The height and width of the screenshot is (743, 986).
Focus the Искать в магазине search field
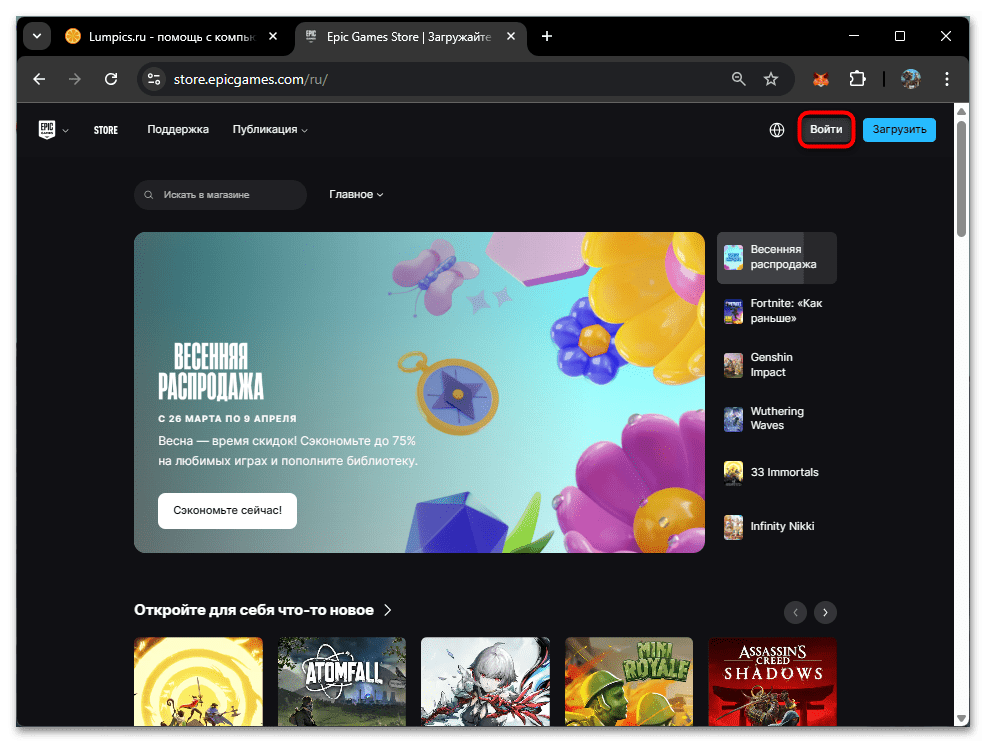click(x=220, y=195)
